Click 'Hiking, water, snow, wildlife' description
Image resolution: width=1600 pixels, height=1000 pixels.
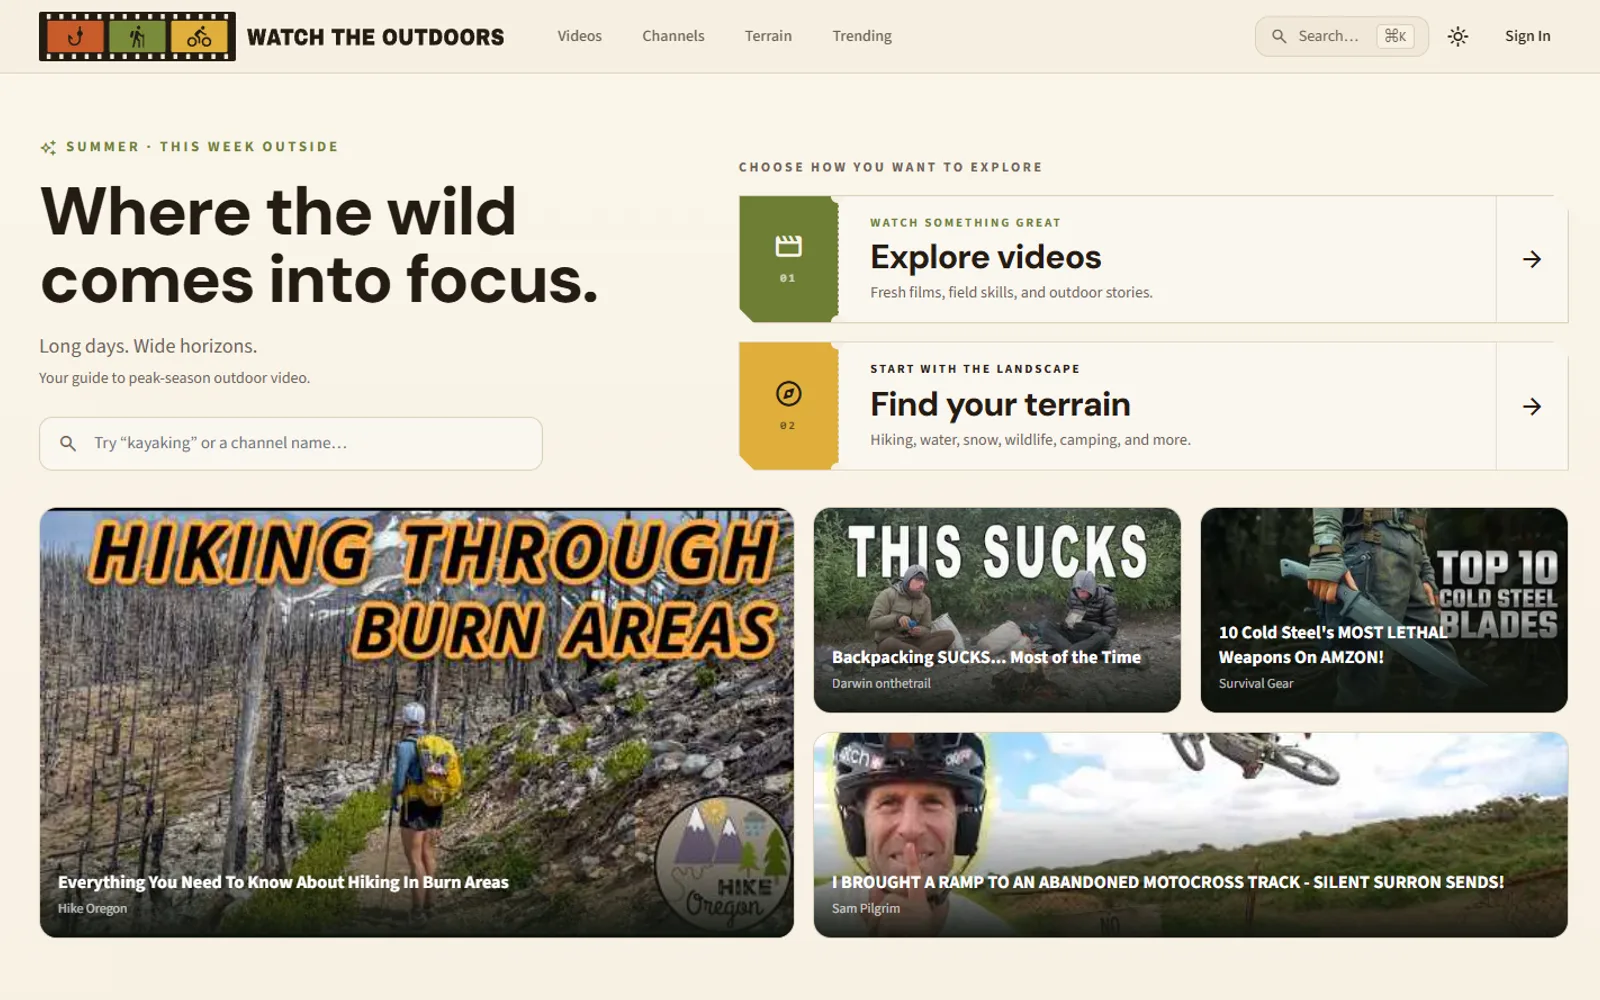coord(1030,439)
